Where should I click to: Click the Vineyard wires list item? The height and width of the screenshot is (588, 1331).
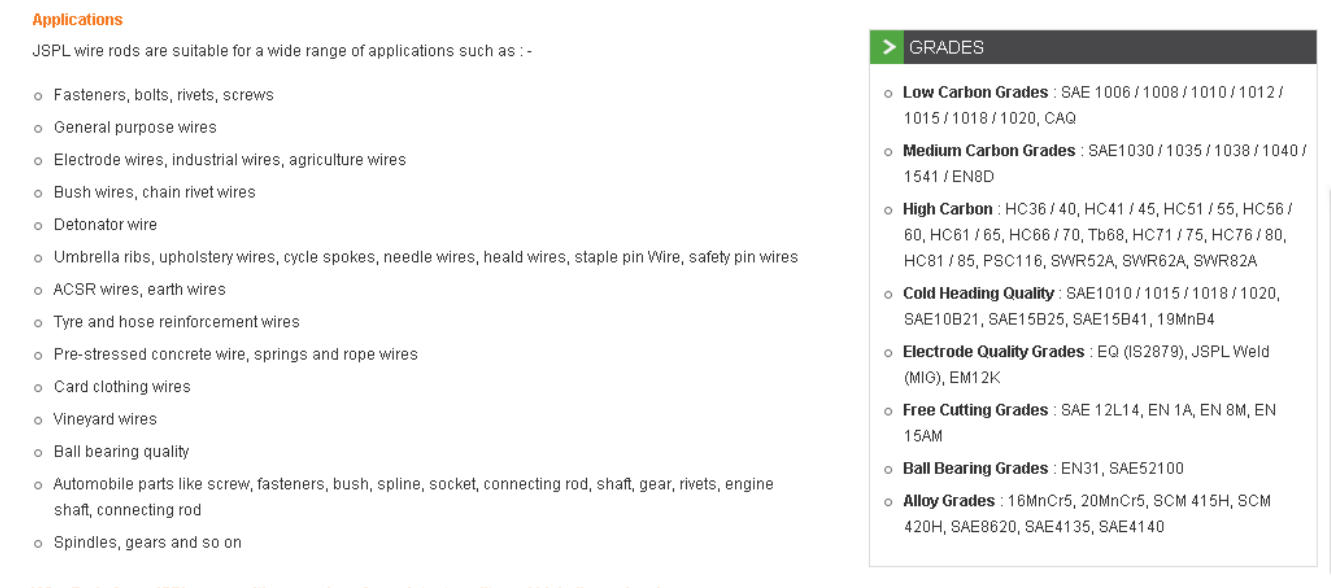pyautogui.click(x=105, y=419)
